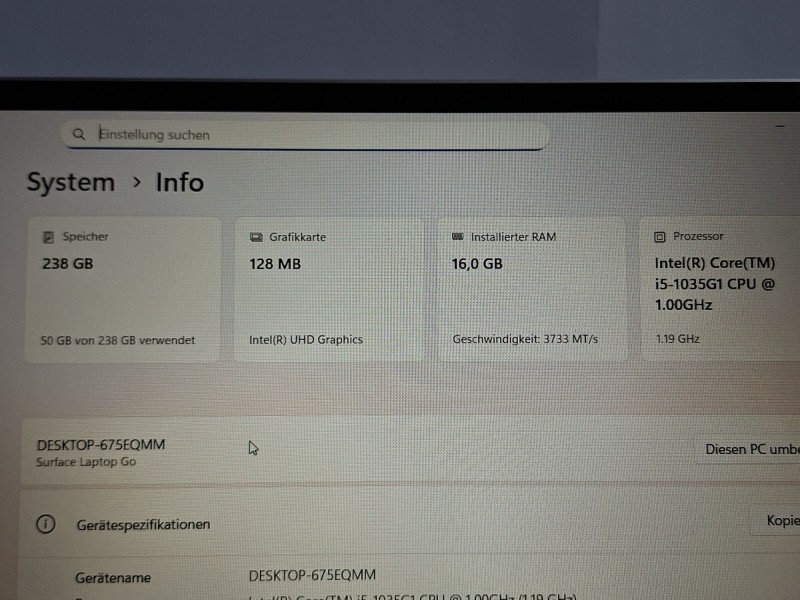800x600 pixels.
Task: Click the Grafikkarte display icon
Action: coord(255,238)
